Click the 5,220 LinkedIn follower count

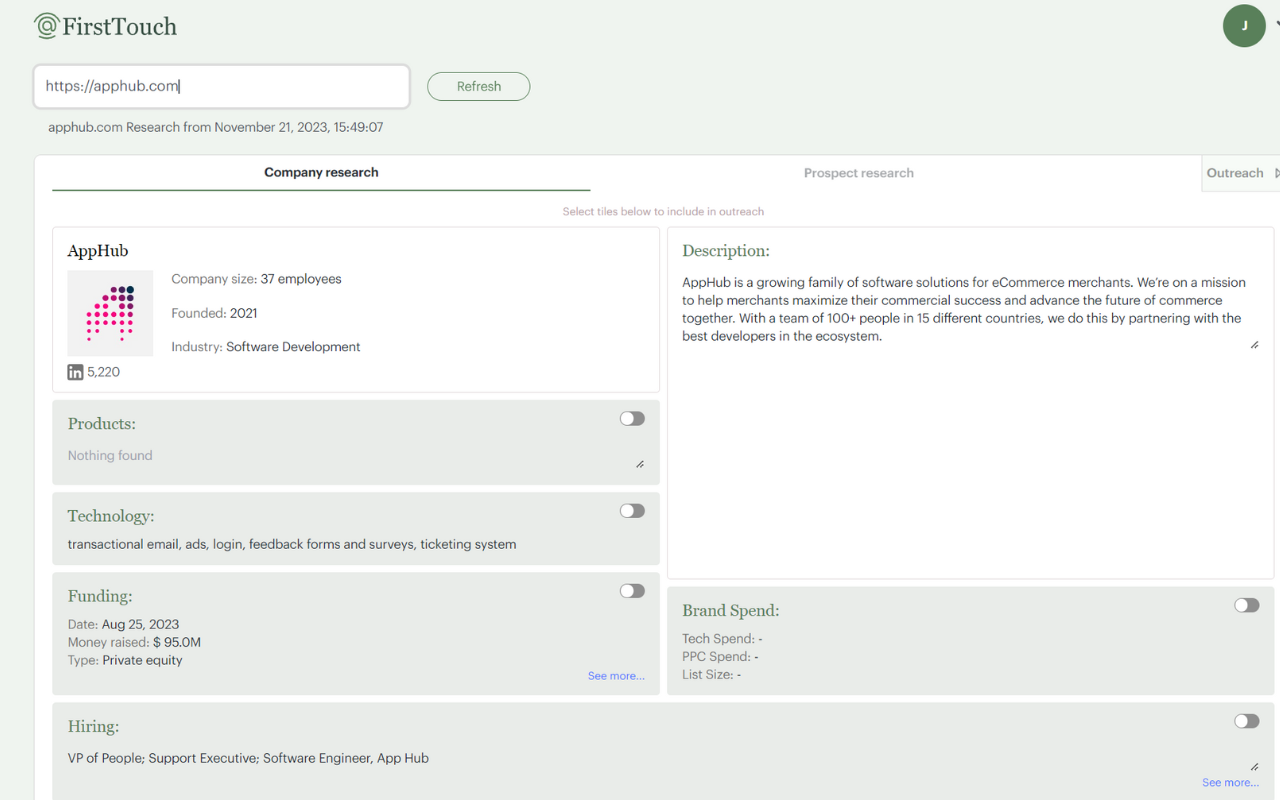[103, 372]
